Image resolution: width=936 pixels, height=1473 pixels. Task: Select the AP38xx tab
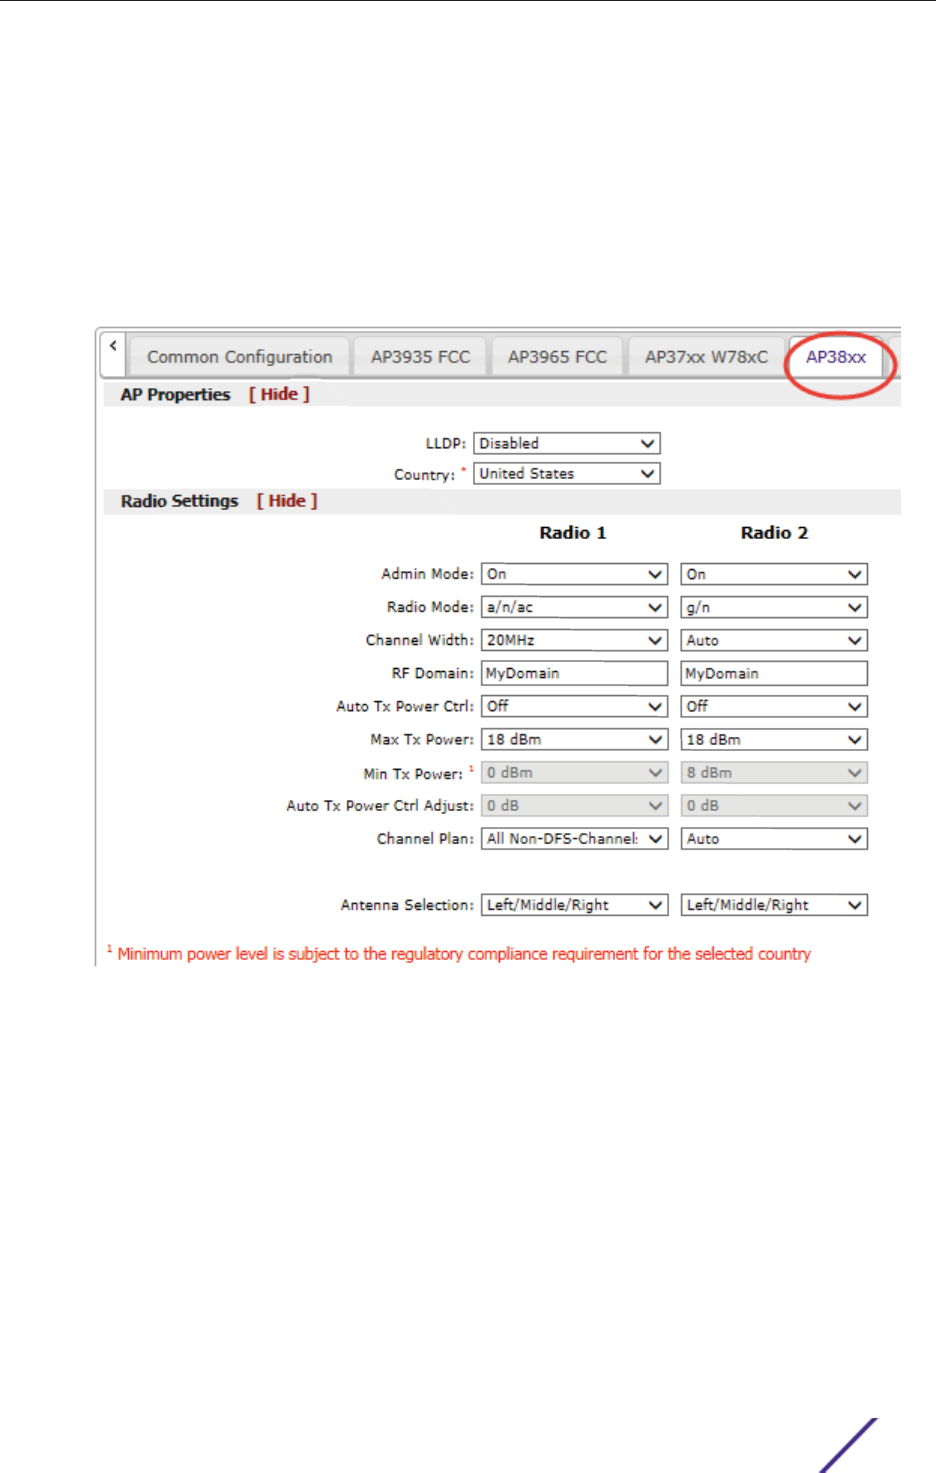836,357
